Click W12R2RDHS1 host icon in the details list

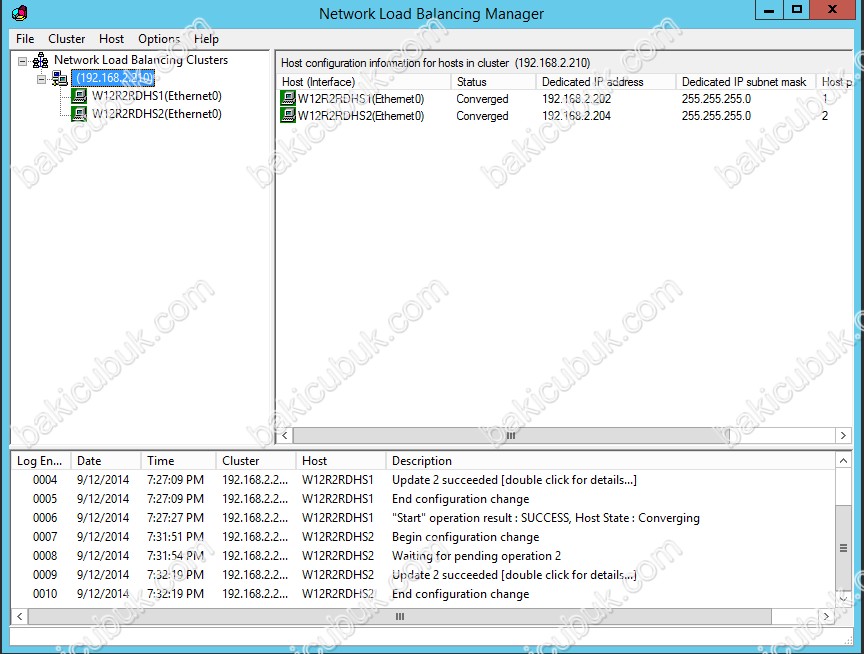(288, 99)
